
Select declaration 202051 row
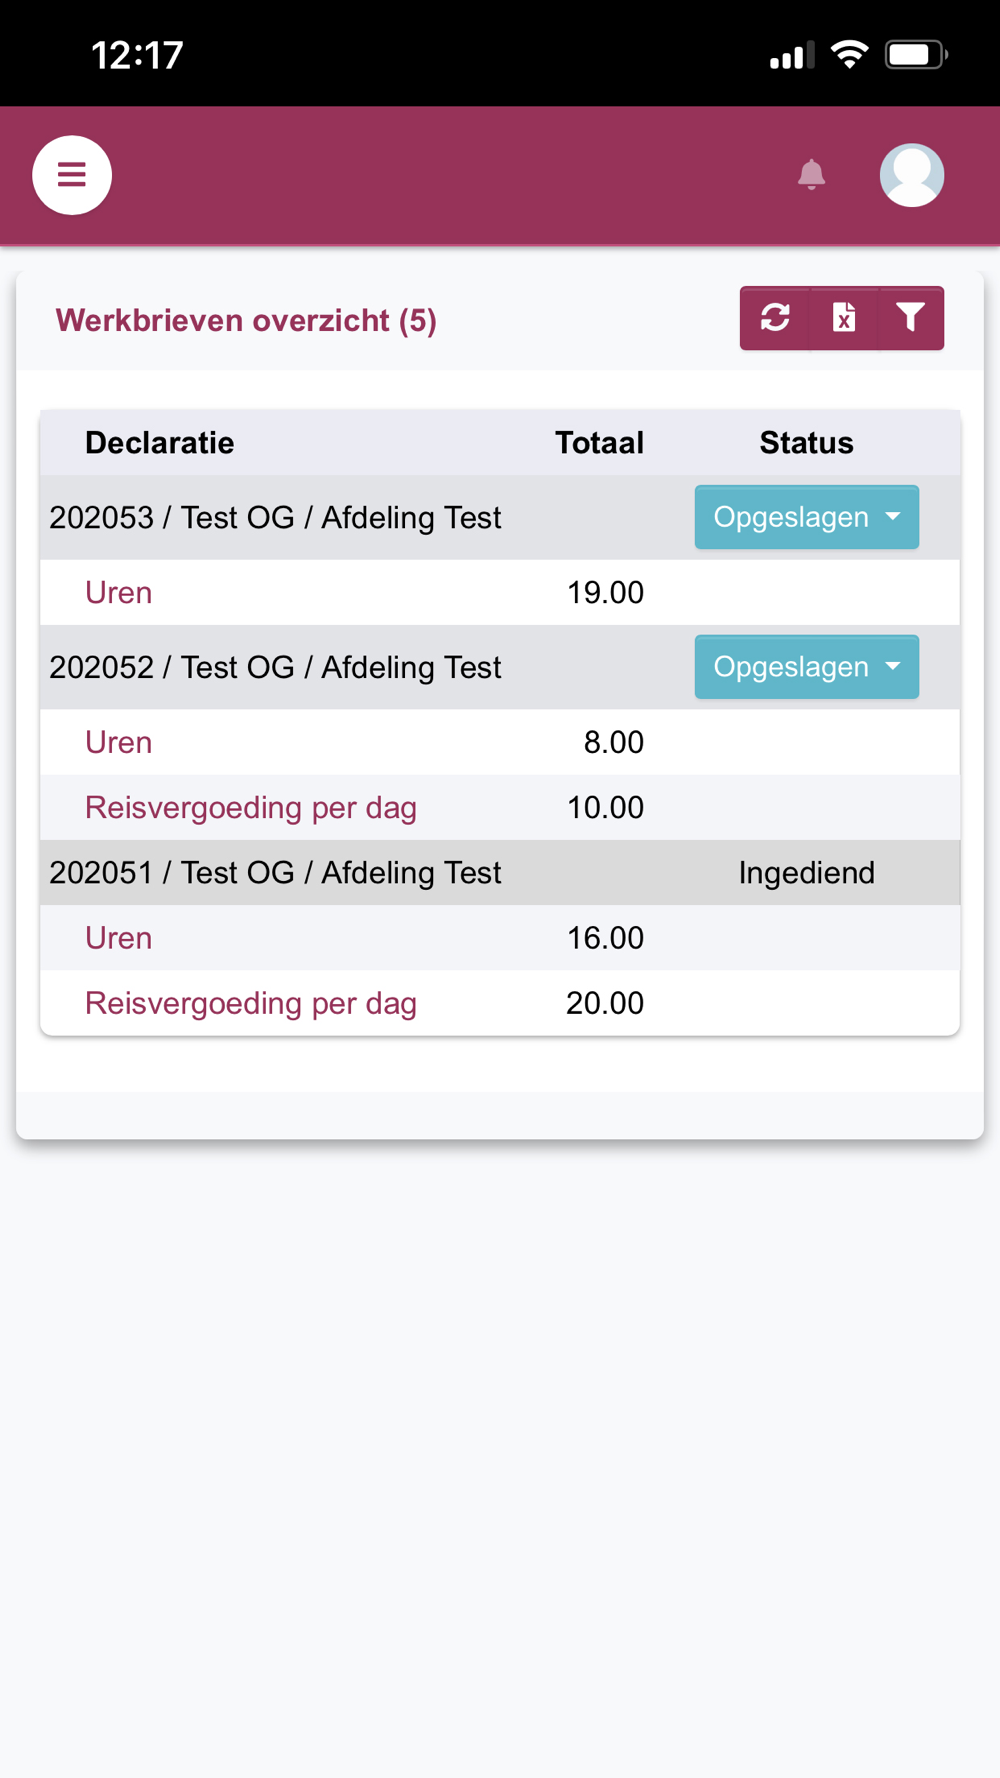coord(275,873)
